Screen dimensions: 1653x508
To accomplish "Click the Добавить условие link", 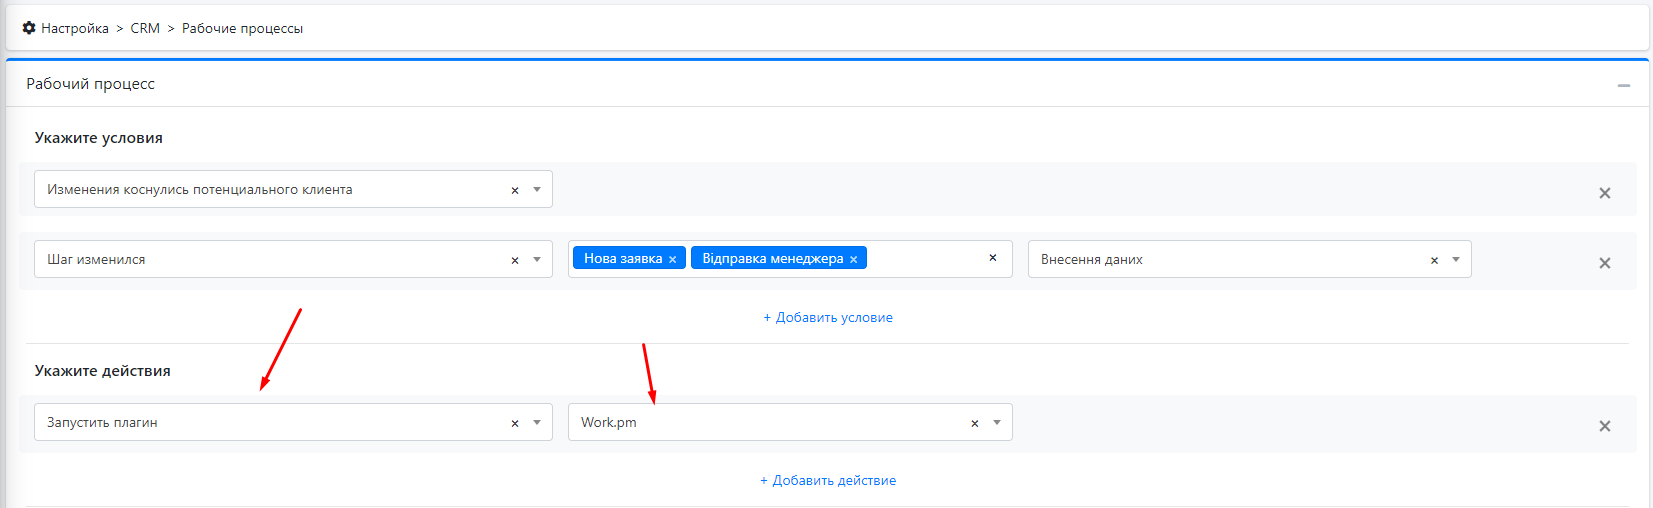I will point(828,317).
